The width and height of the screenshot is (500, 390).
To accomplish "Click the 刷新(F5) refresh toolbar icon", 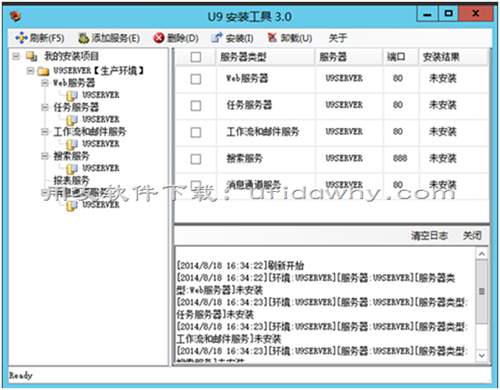I will 21,38.
